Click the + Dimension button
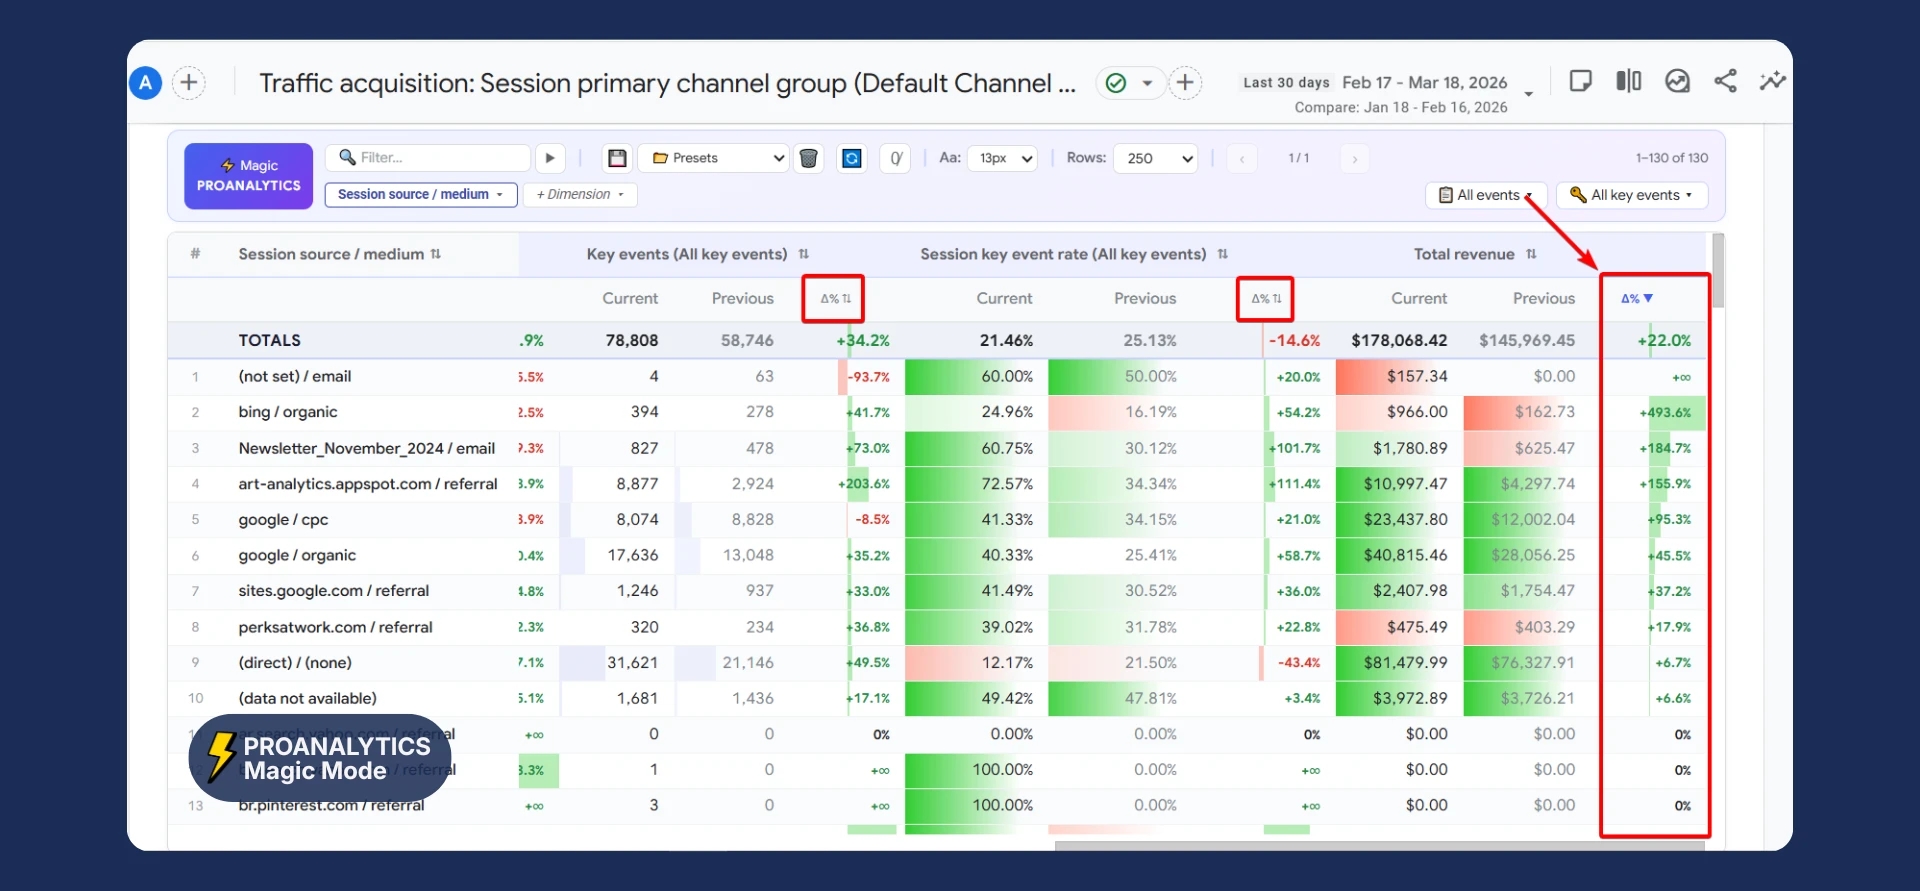 pyautogui.click(x=580, y=194)
